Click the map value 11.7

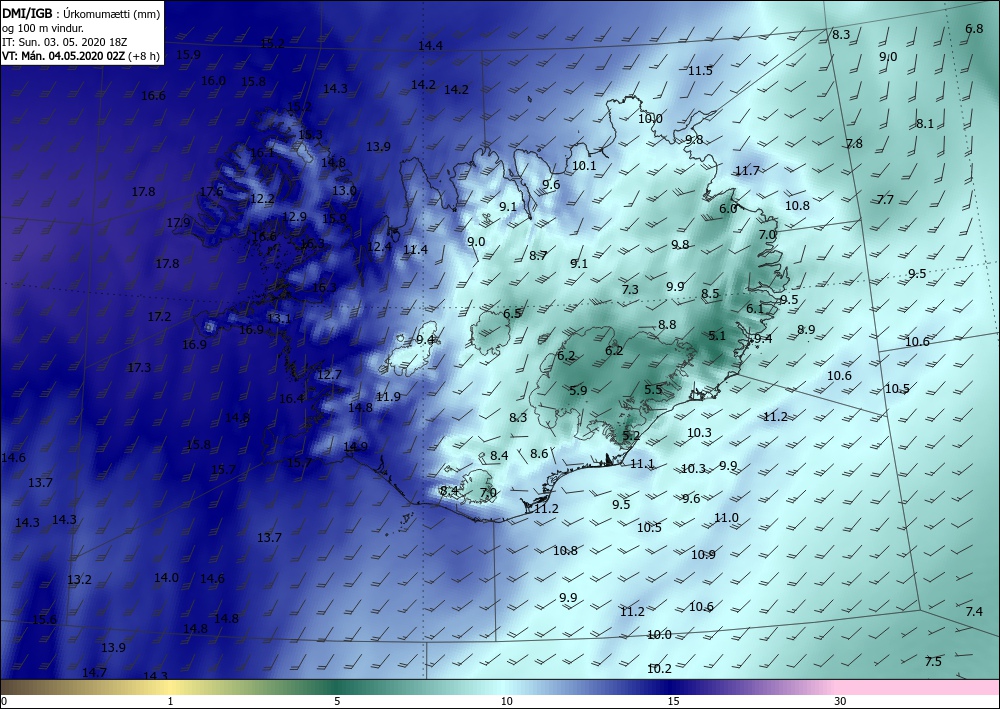747,171
